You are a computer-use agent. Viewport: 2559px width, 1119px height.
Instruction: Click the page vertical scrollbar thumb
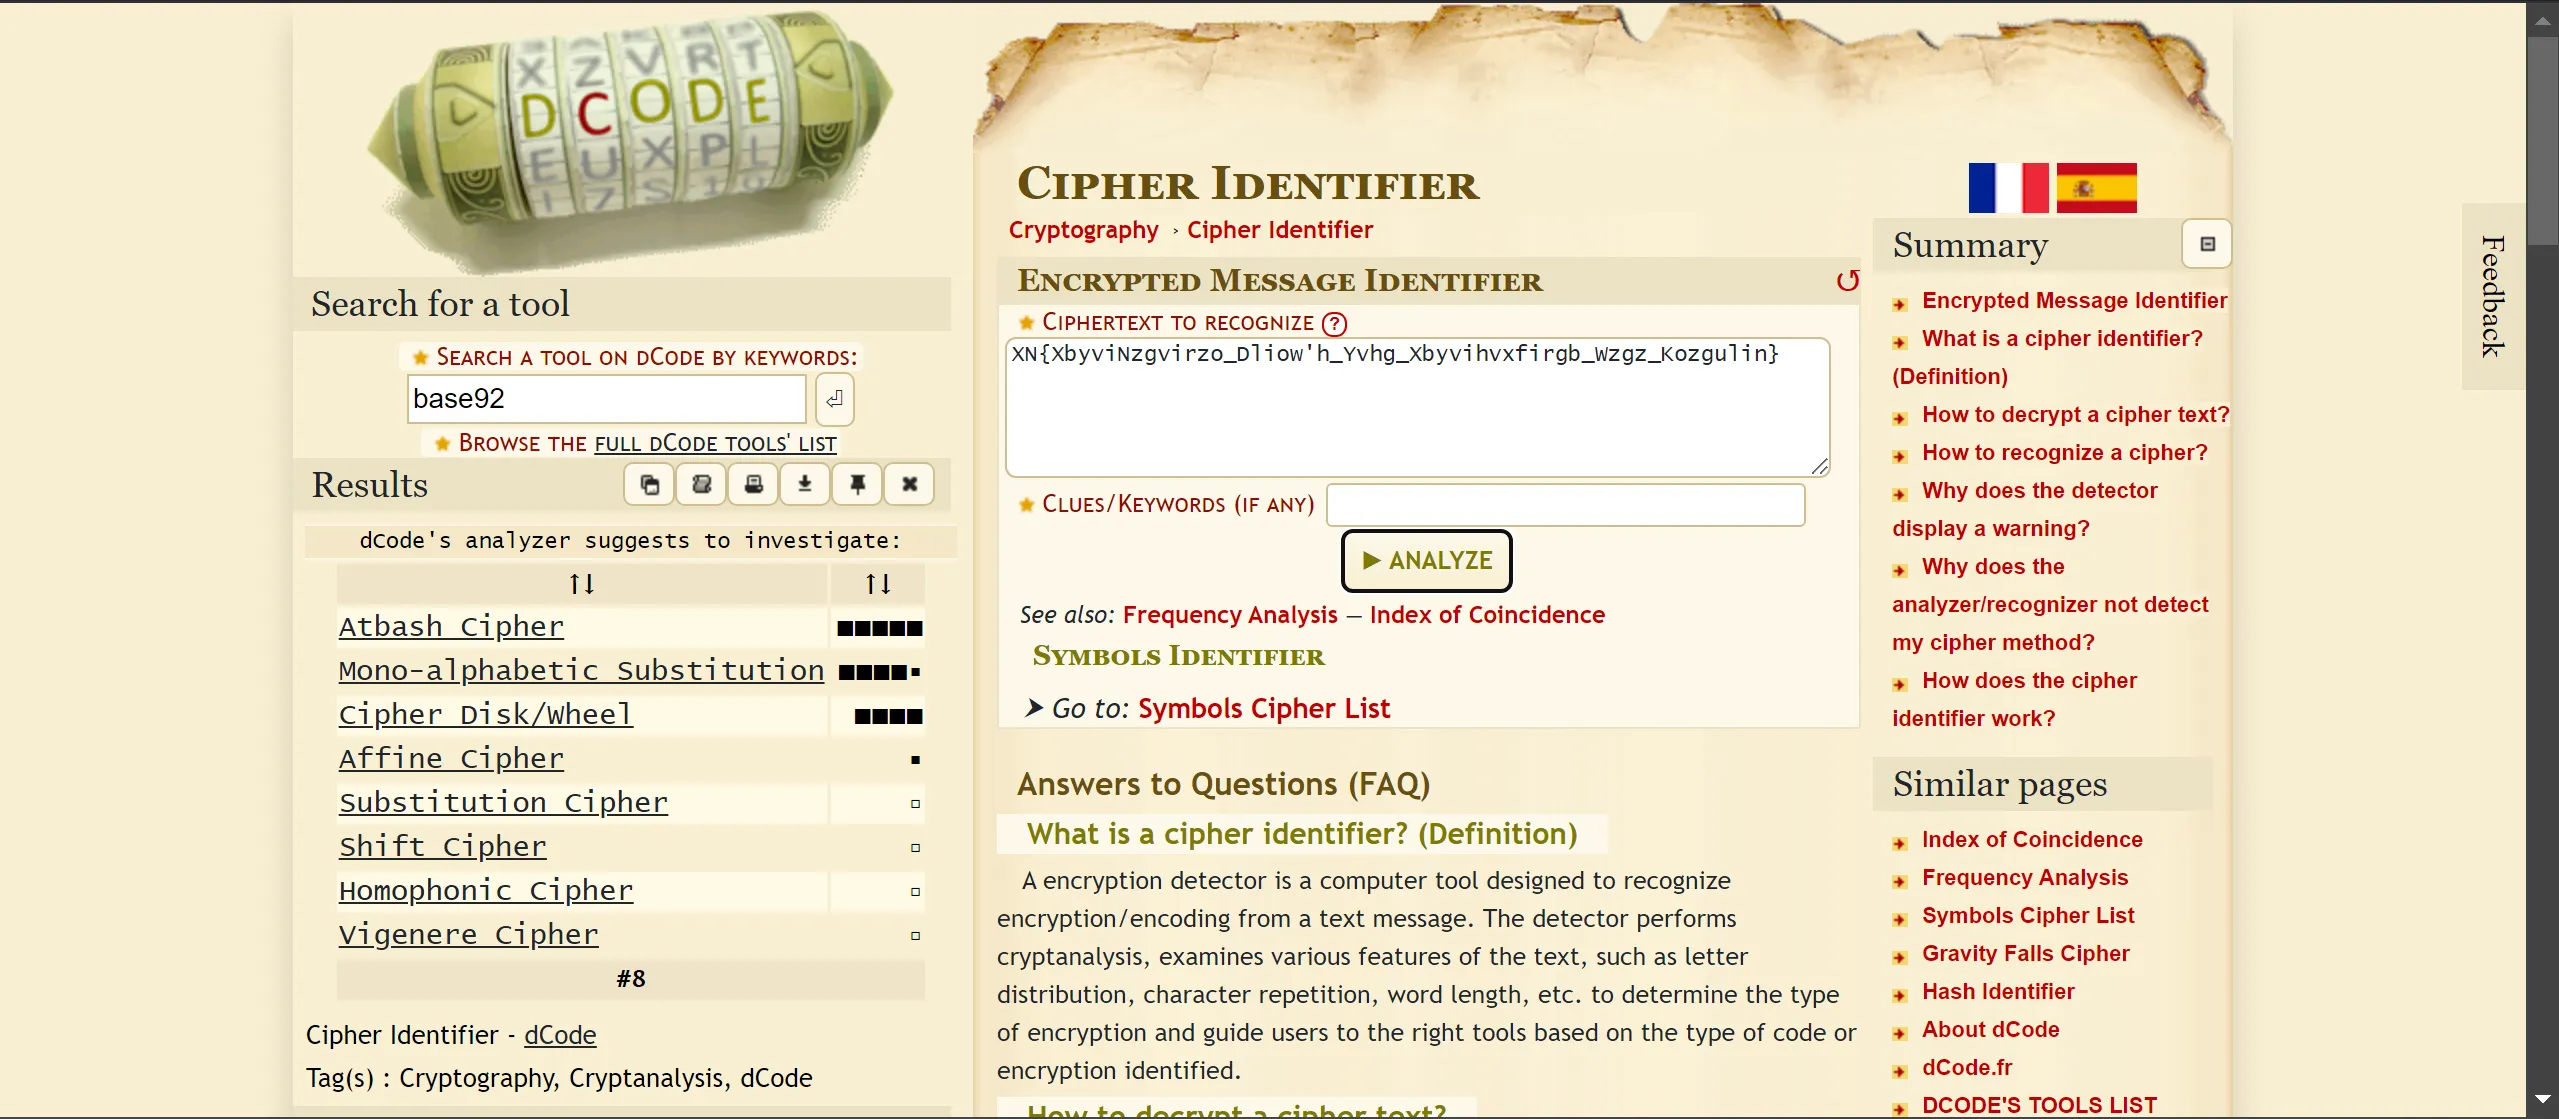pyautogui.click(x=2542, y=140)
